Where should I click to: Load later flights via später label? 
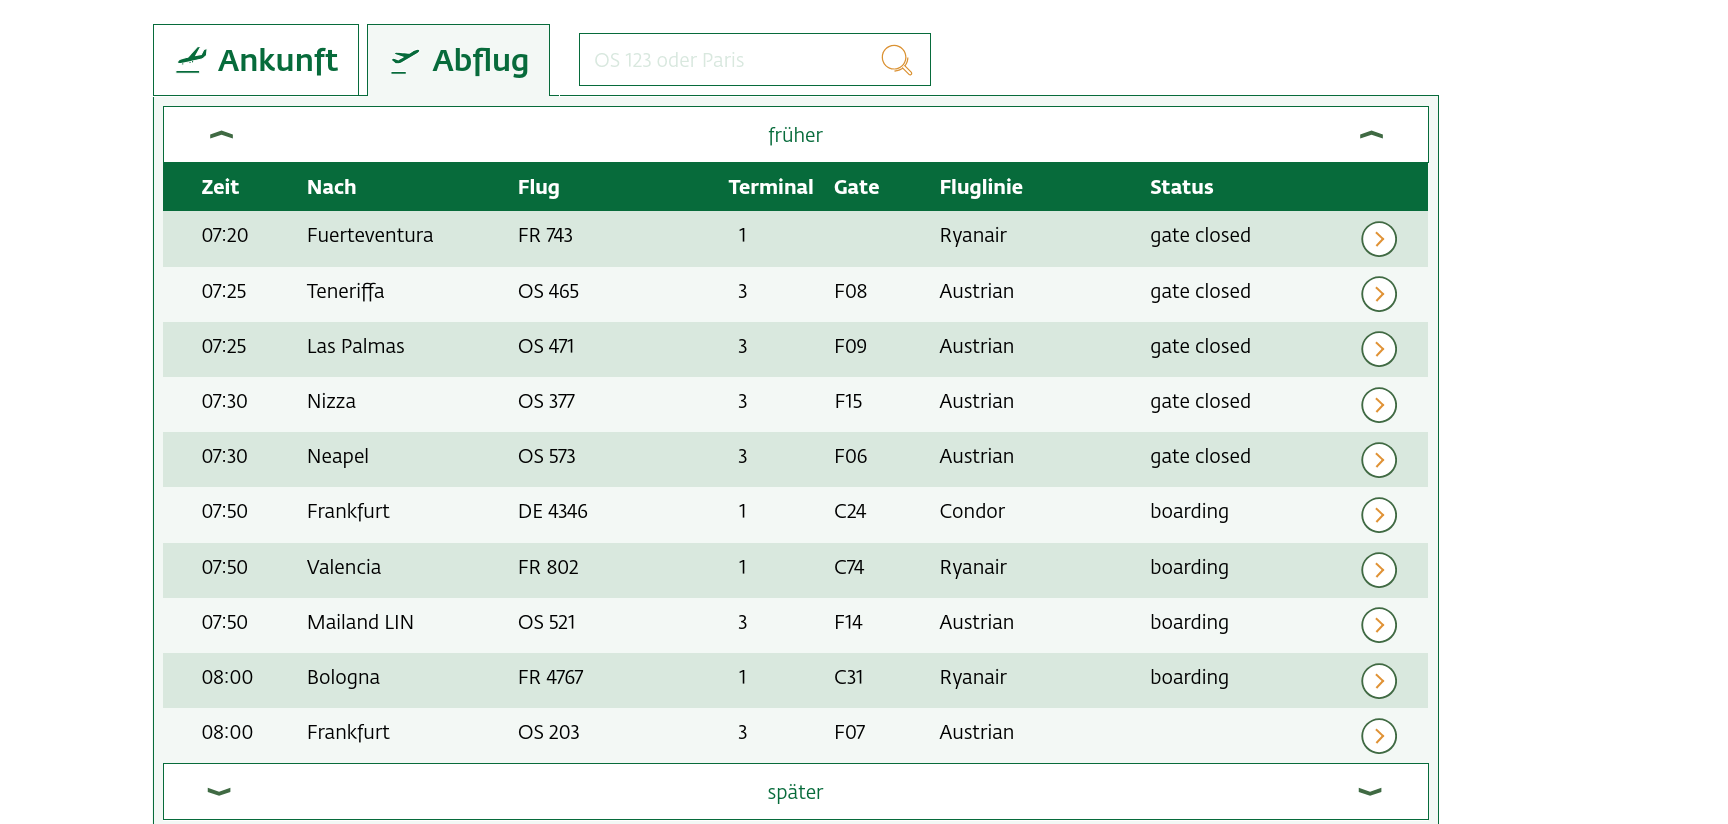click(795, 792)
